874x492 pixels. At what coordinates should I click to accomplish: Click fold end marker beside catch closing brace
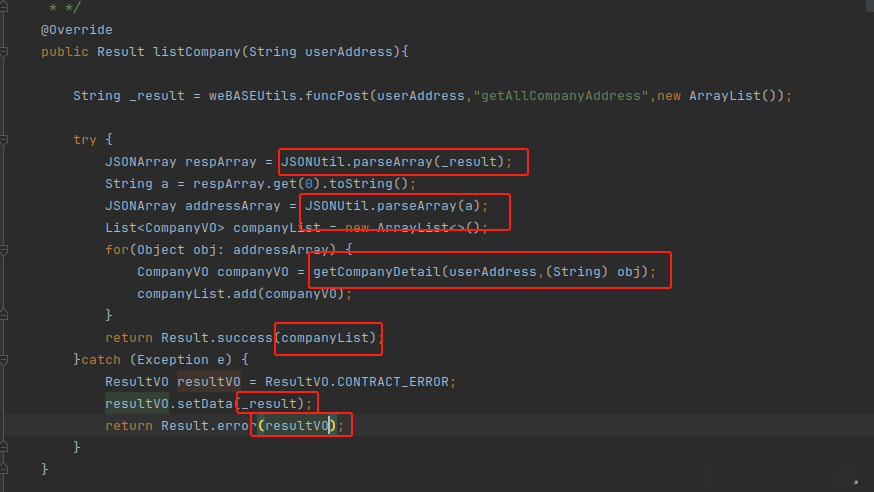pyautogui.click(x=4, y=447)
